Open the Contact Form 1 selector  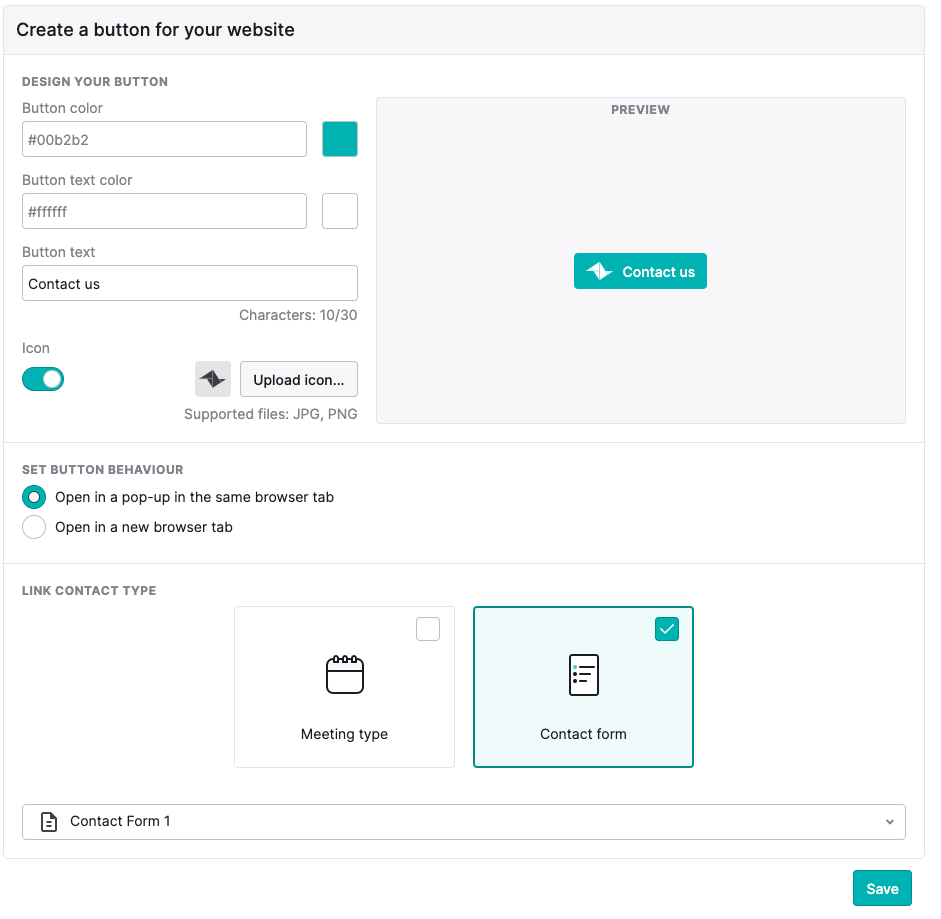(x=463, y=822)
